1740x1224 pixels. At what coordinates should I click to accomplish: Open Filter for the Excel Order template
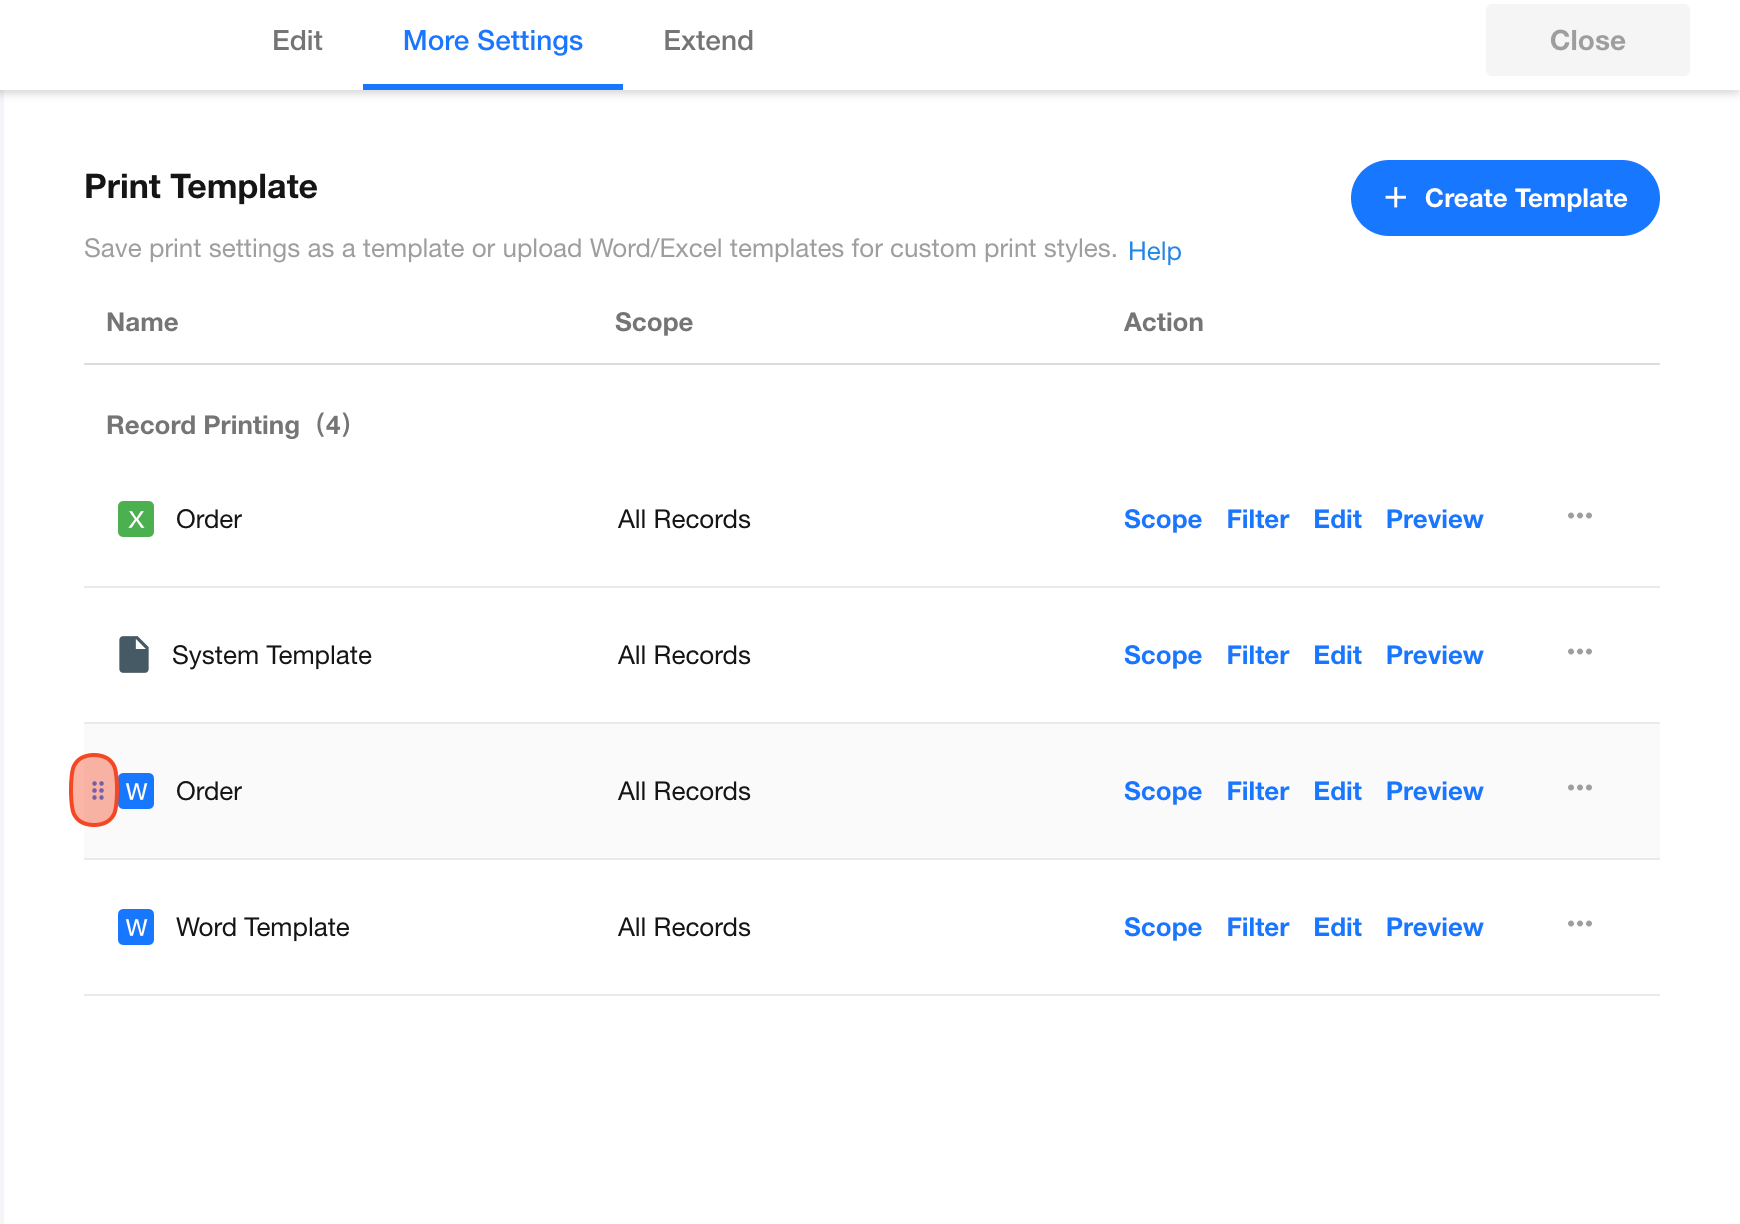click(1257, 519)
